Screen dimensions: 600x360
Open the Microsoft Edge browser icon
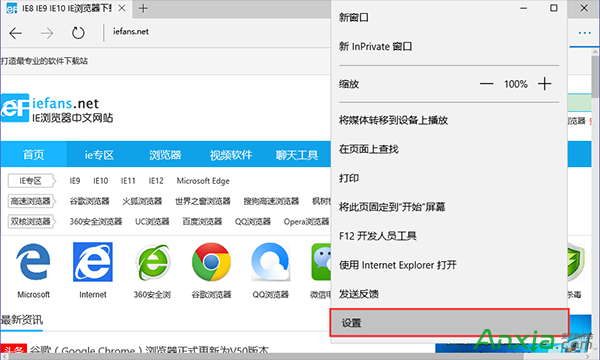(x=33, y=262)
